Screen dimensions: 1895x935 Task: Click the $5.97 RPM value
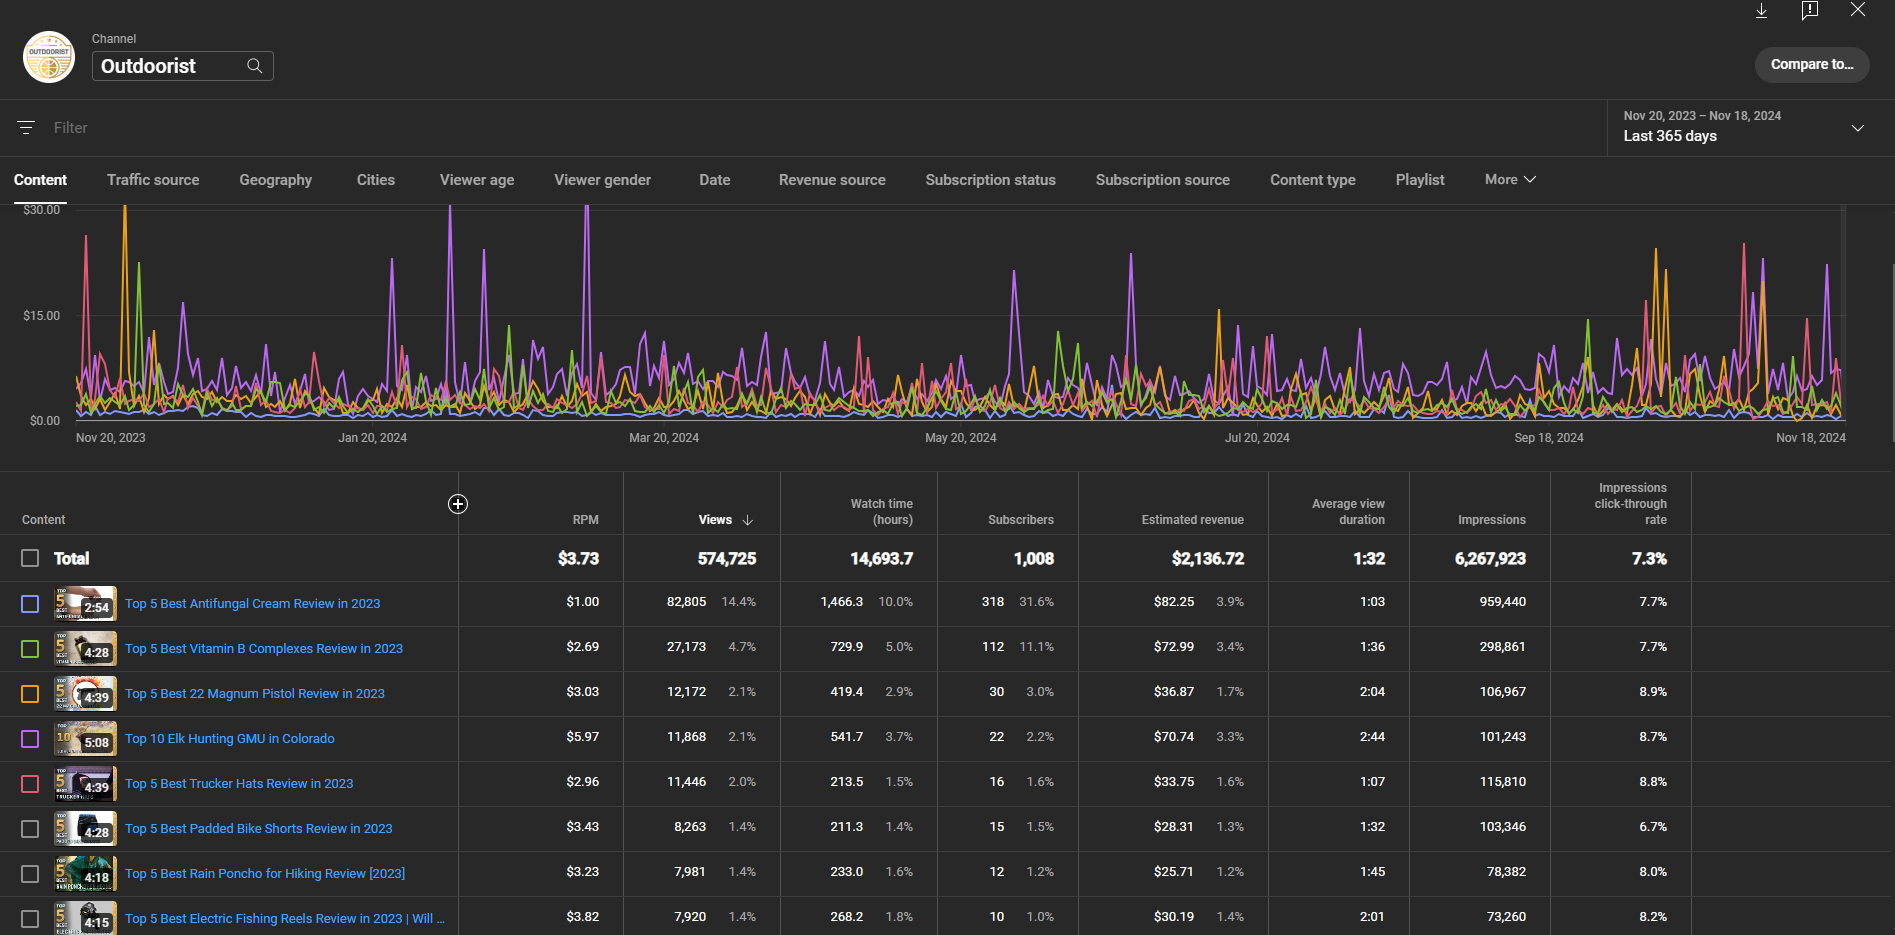[x=582, y=737]
